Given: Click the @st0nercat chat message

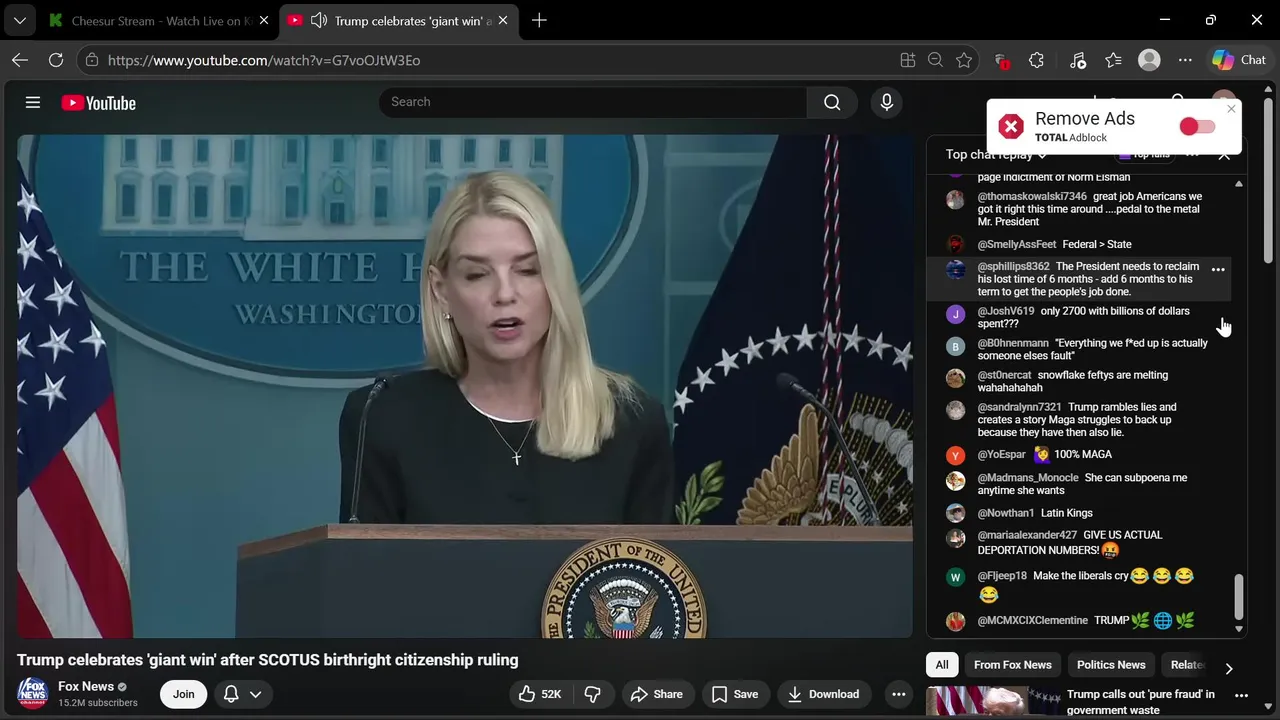Looking at the screenshot, I should coord(1078,381).
